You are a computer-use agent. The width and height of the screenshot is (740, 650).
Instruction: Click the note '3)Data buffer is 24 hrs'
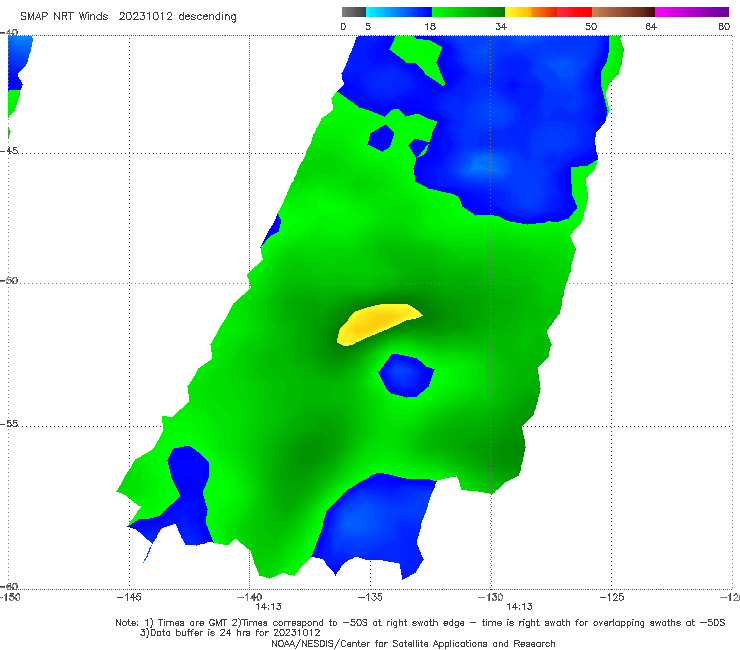(x=230, y=633)
